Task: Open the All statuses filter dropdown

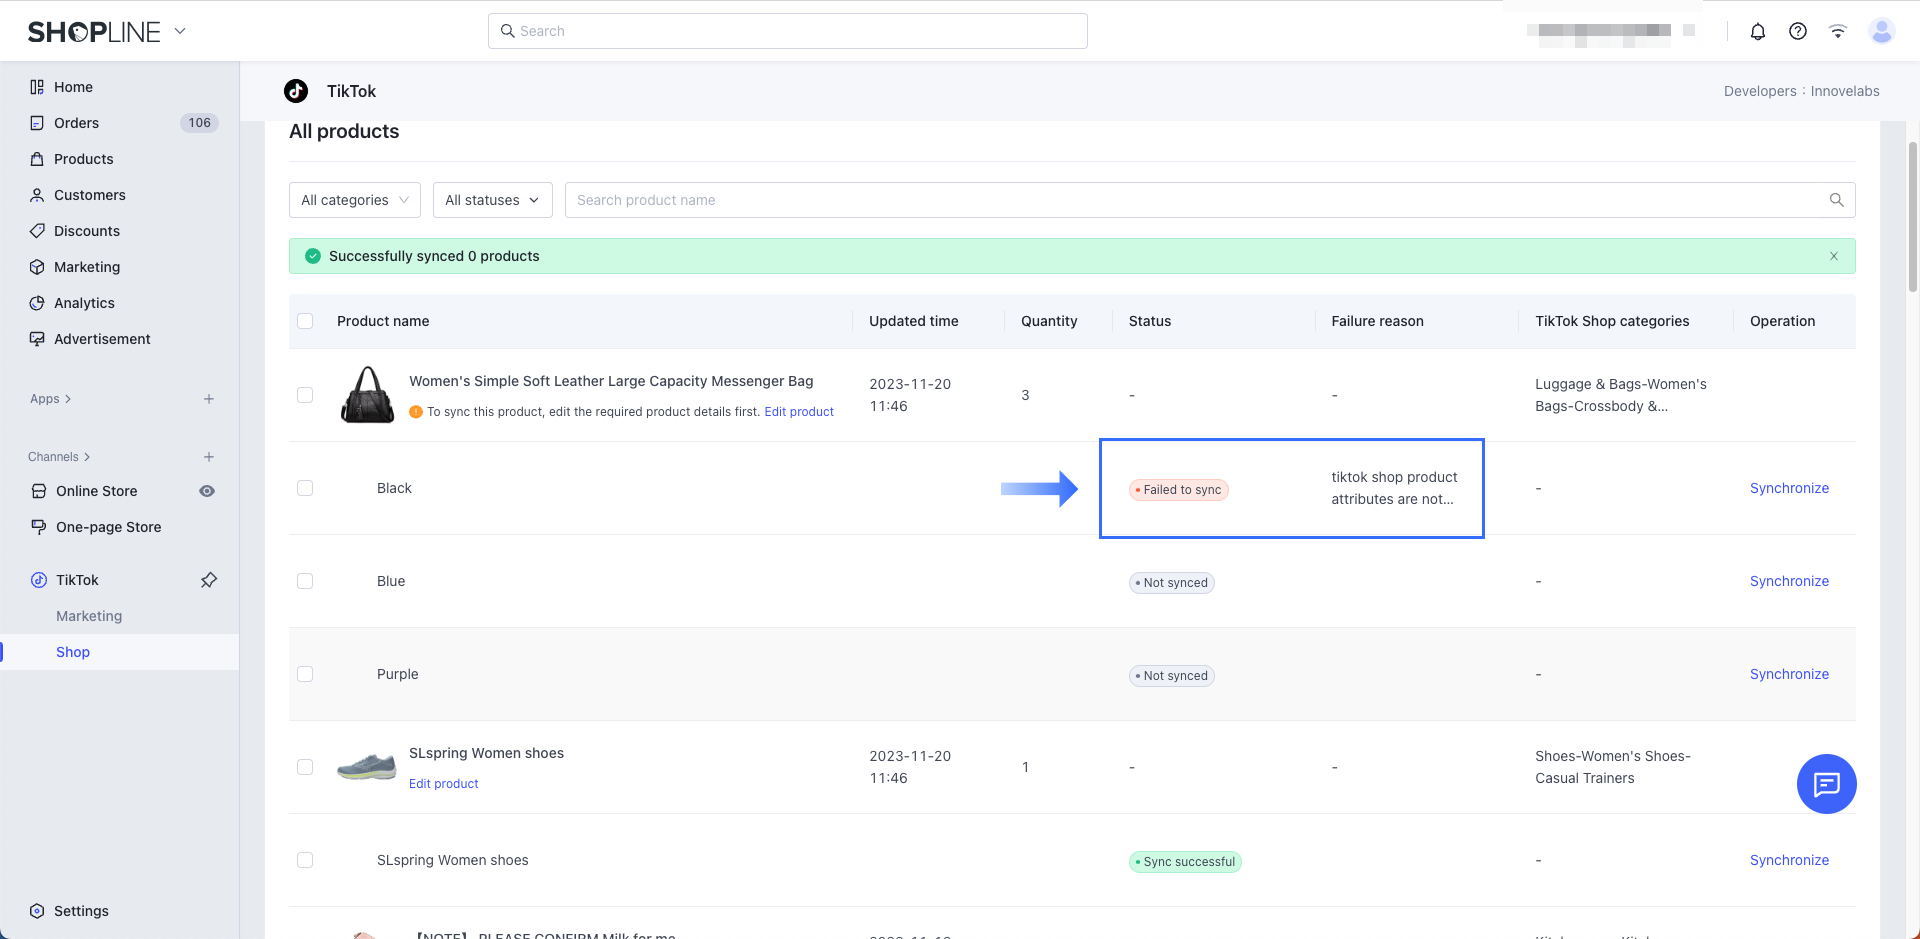Action: point(492,200)
